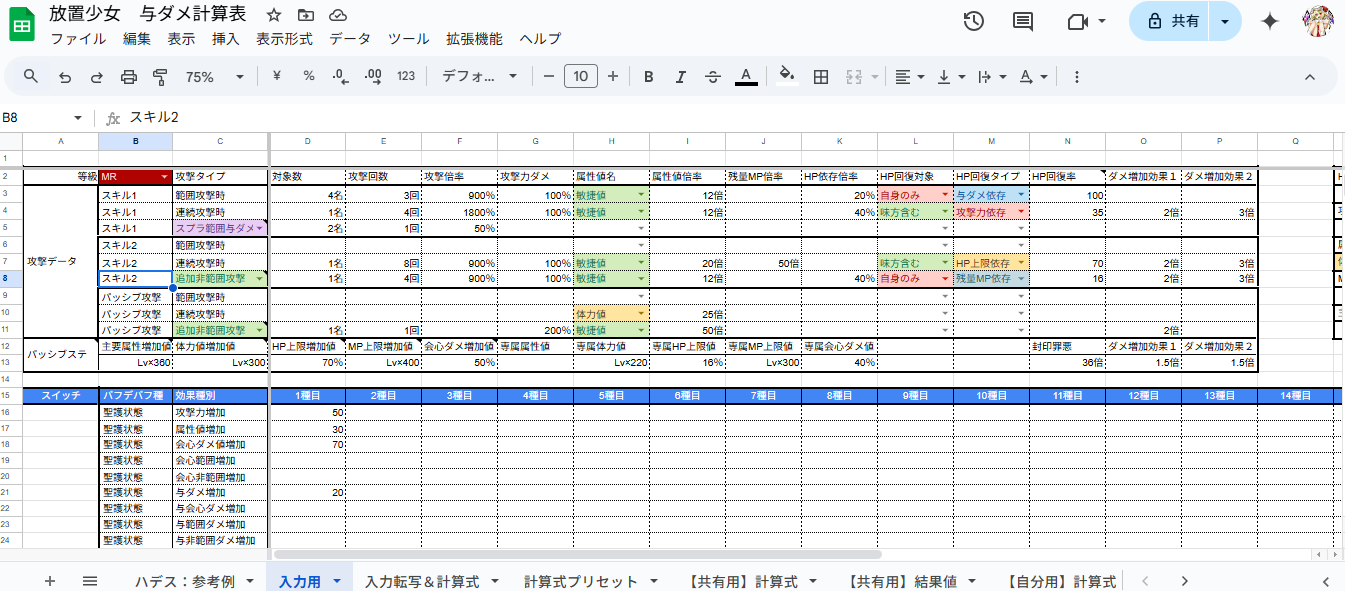Open the 75% zoom dropdown
1345x591 pixels.
click(x=214, y=77)
